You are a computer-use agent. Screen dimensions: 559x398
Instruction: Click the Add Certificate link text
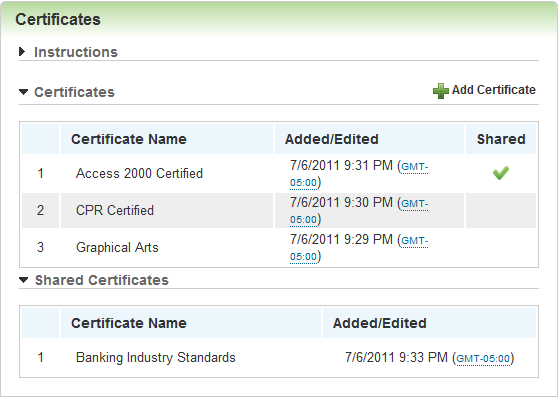494,90
